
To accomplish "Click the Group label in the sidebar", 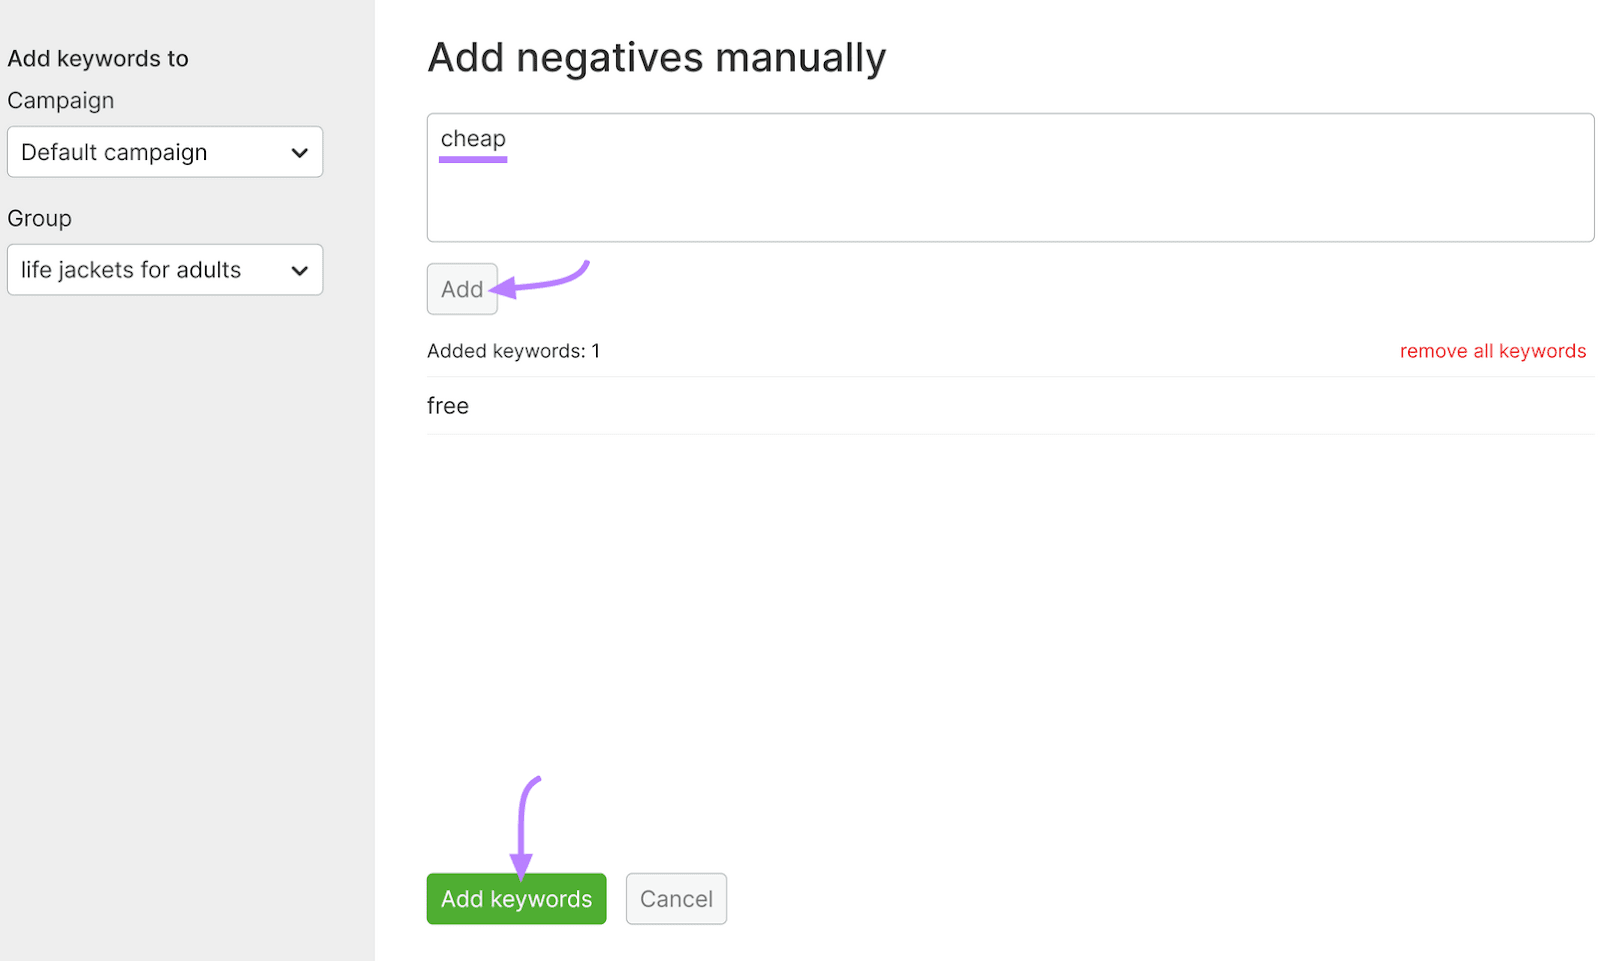I will pos(39,217).
